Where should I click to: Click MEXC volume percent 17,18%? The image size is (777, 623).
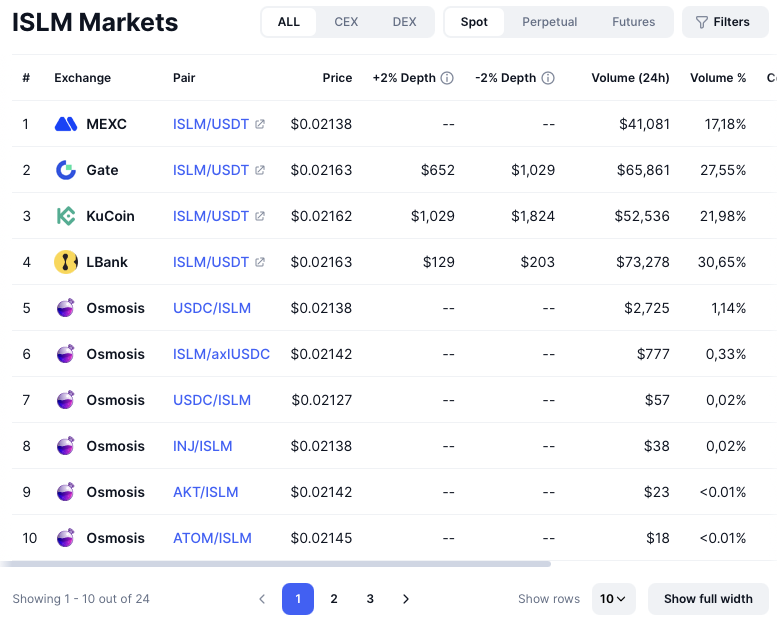[725, 124]
